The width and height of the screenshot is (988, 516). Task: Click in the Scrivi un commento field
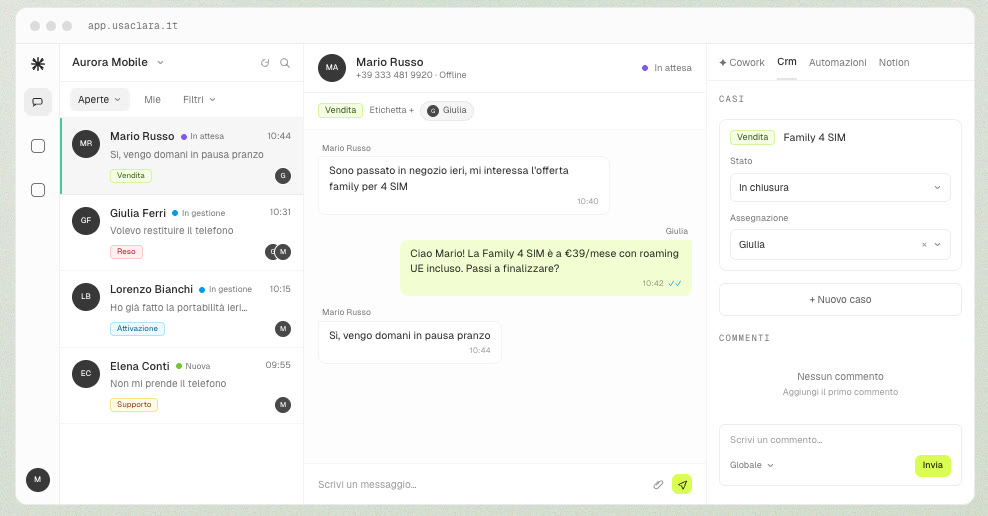tap(840, 440)
